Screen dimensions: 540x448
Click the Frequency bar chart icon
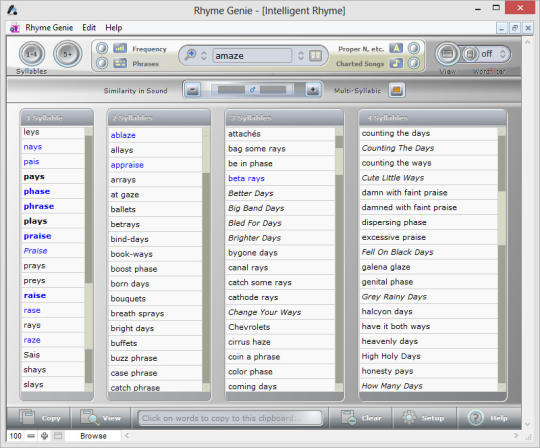pos(120,48)
